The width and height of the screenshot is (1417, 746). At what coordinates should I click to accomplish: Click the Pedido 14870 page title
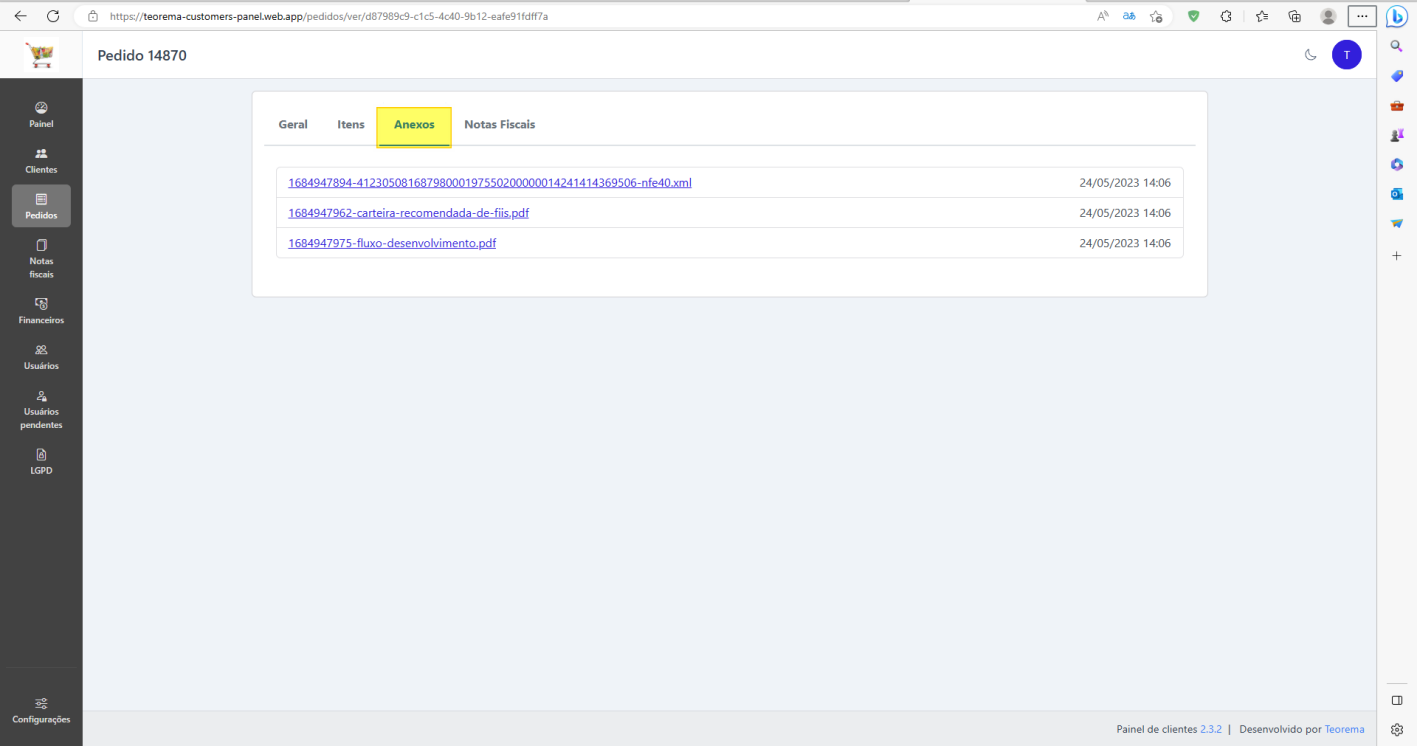[142, 55]
